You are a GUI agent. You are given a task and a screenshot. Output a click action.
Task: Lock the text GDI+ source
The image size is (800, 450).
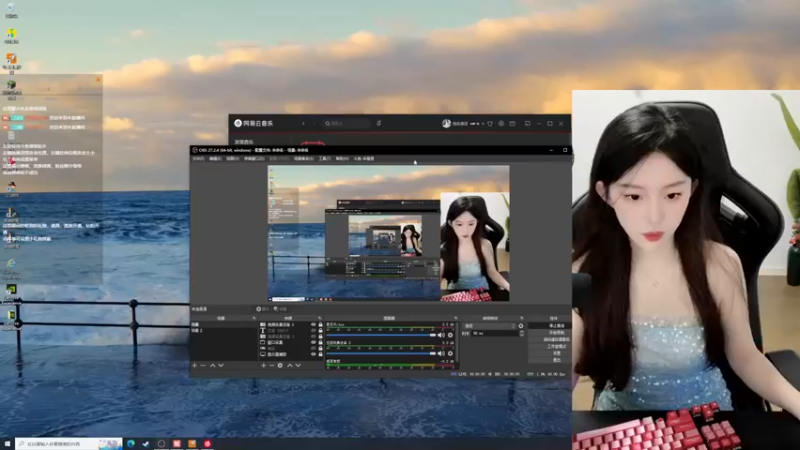click(320, 331)
